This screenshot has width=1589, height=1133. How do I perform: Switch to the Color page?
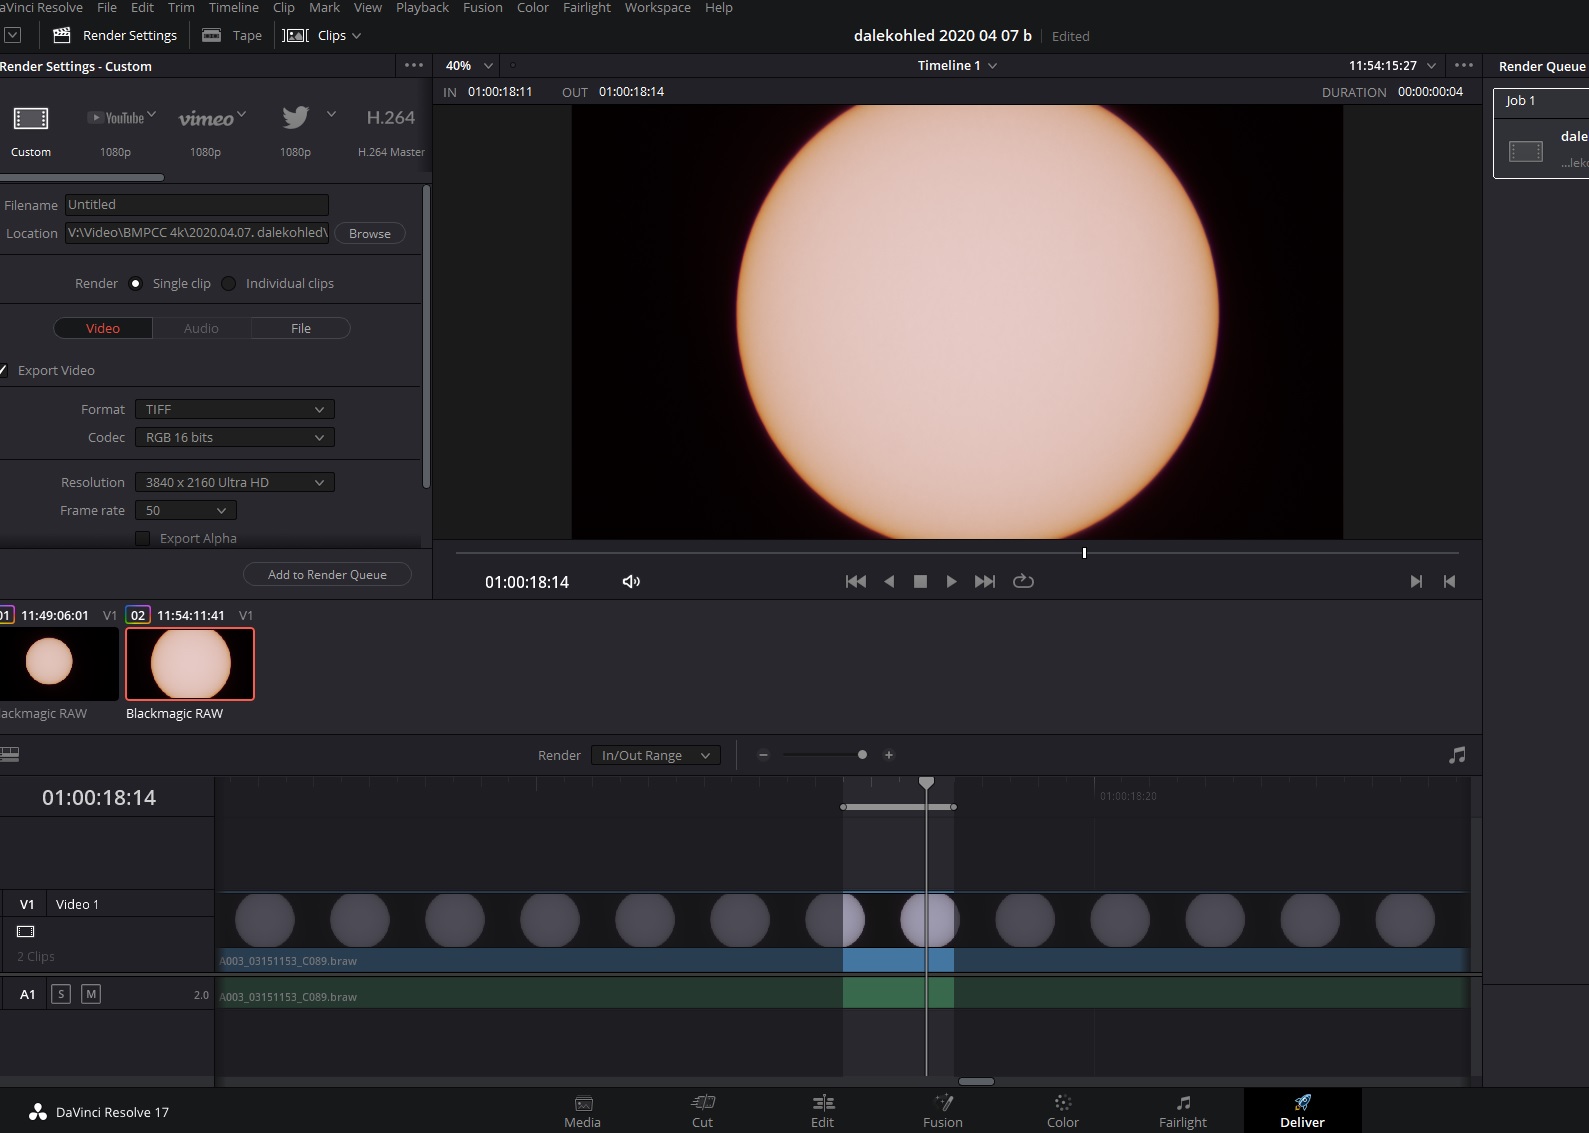point(1062,1110)
